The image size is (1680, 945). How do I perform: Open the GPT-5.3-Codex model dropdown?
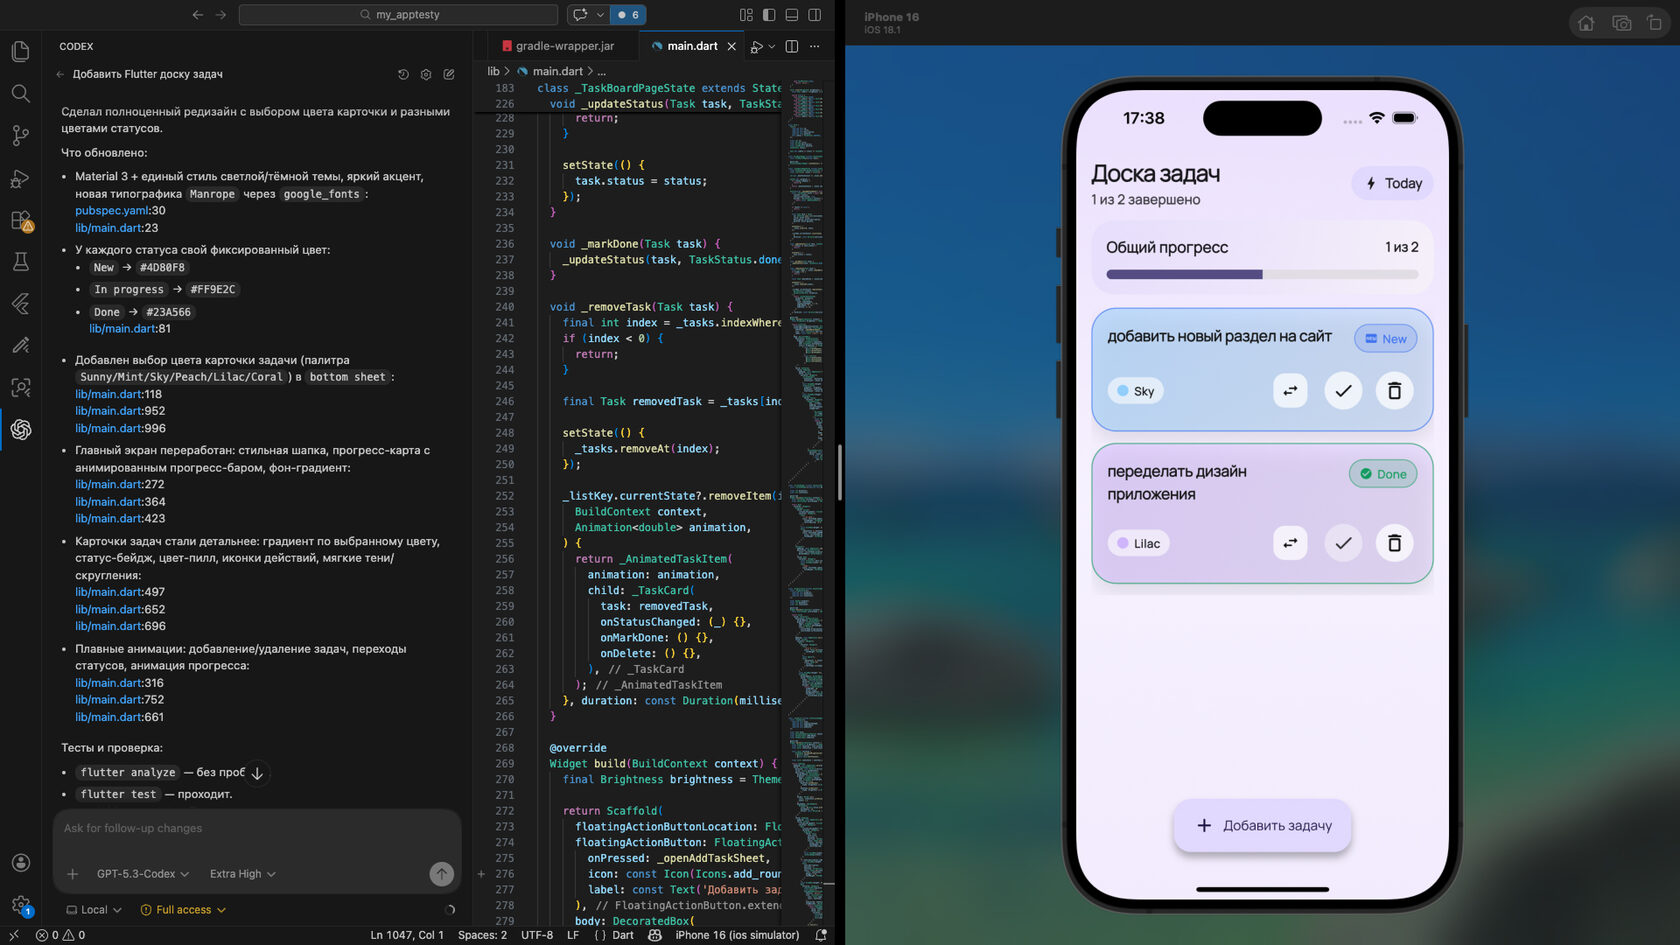[x=142, y=874]
